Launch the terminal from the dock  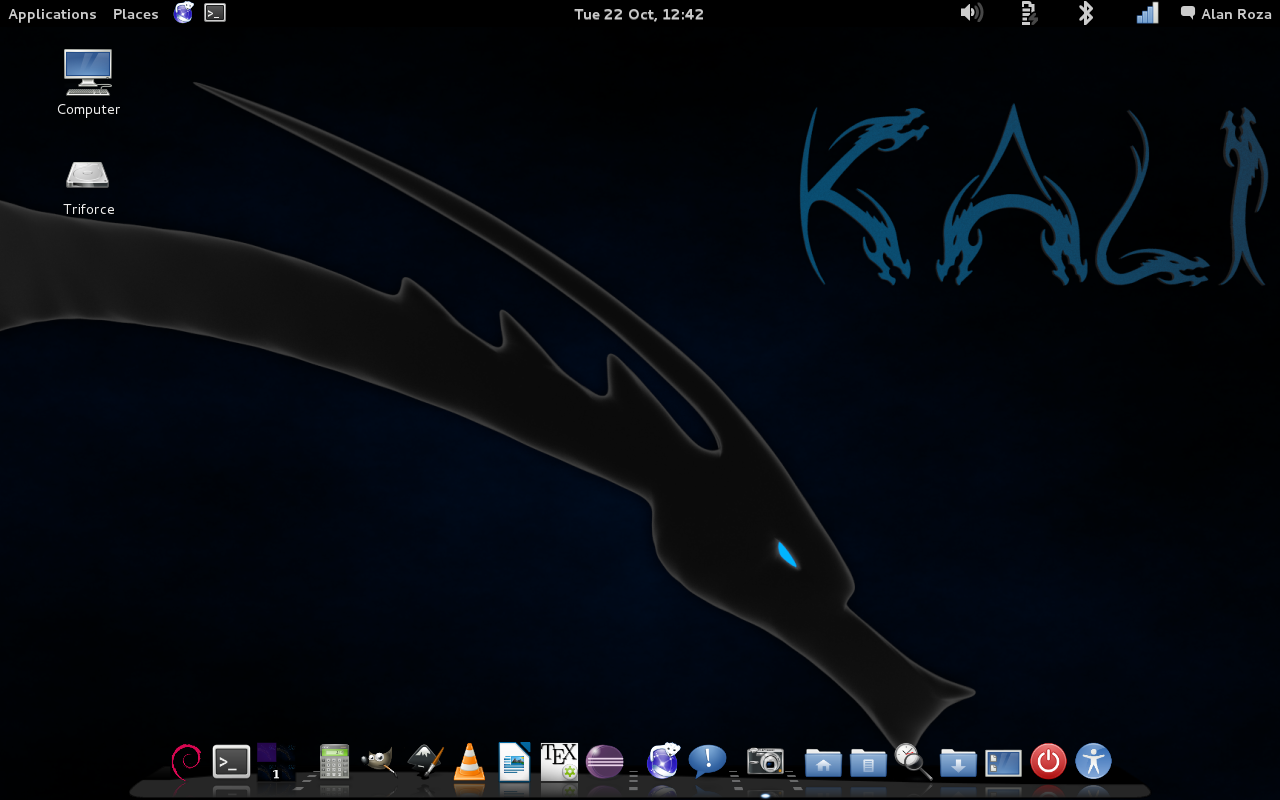231,762
